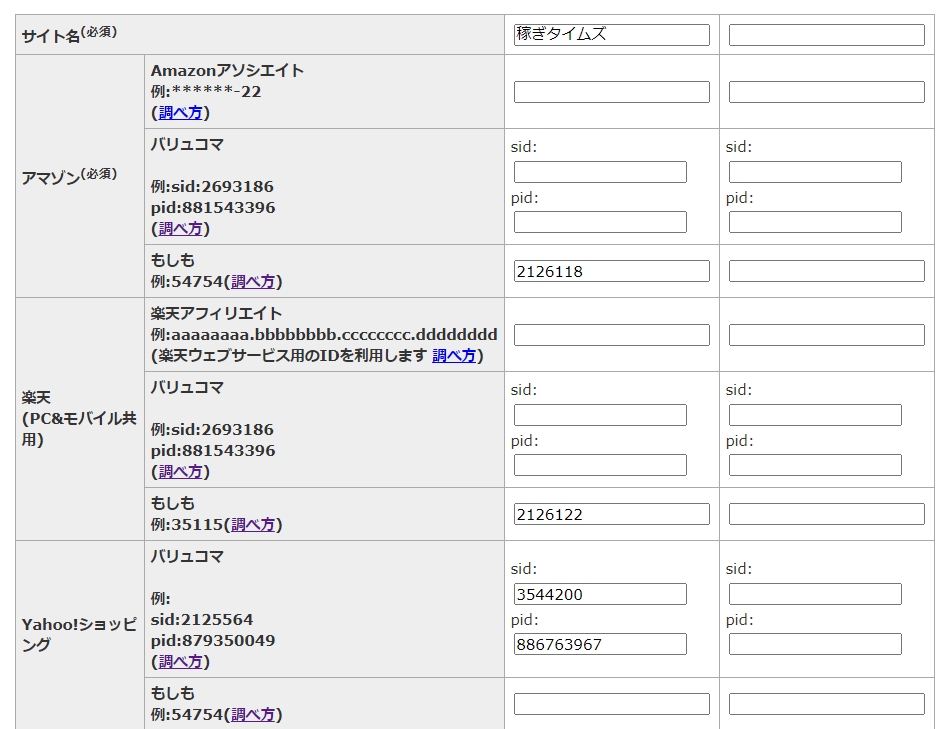
Task: Click first 楽天アフィリエイト ID input field
Action: (611, 335)
